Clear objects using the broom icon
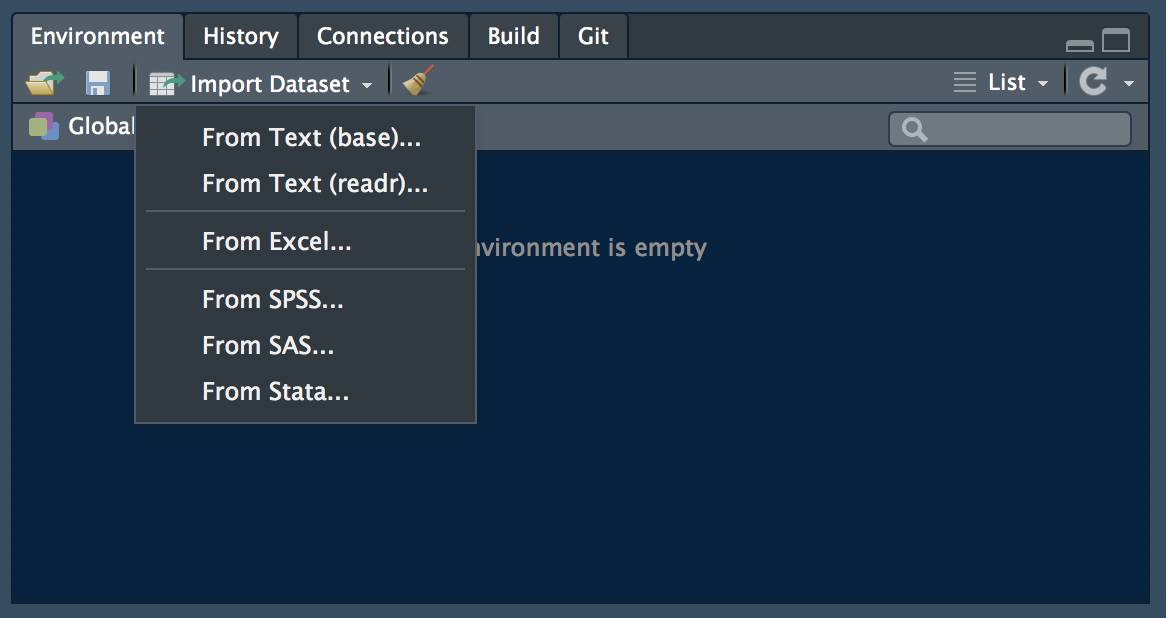This screenshot has width=1168, height=618. (x=419, y=81)
